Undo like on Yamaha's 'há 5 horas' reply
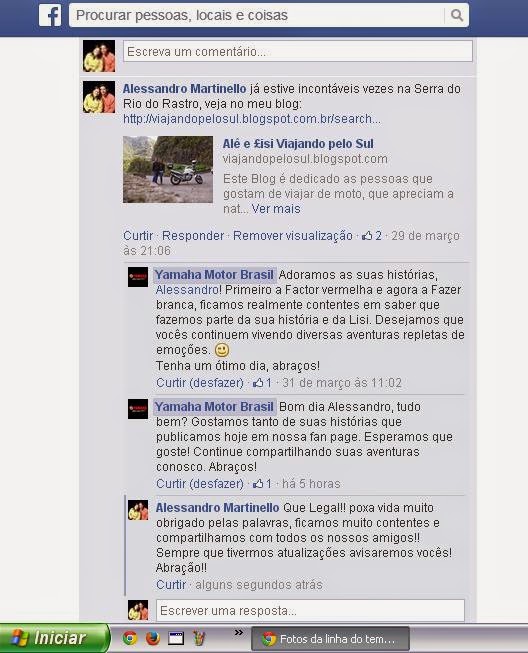Screen dimensions: 528x653 pyautogui.click(x=200, y=484)
